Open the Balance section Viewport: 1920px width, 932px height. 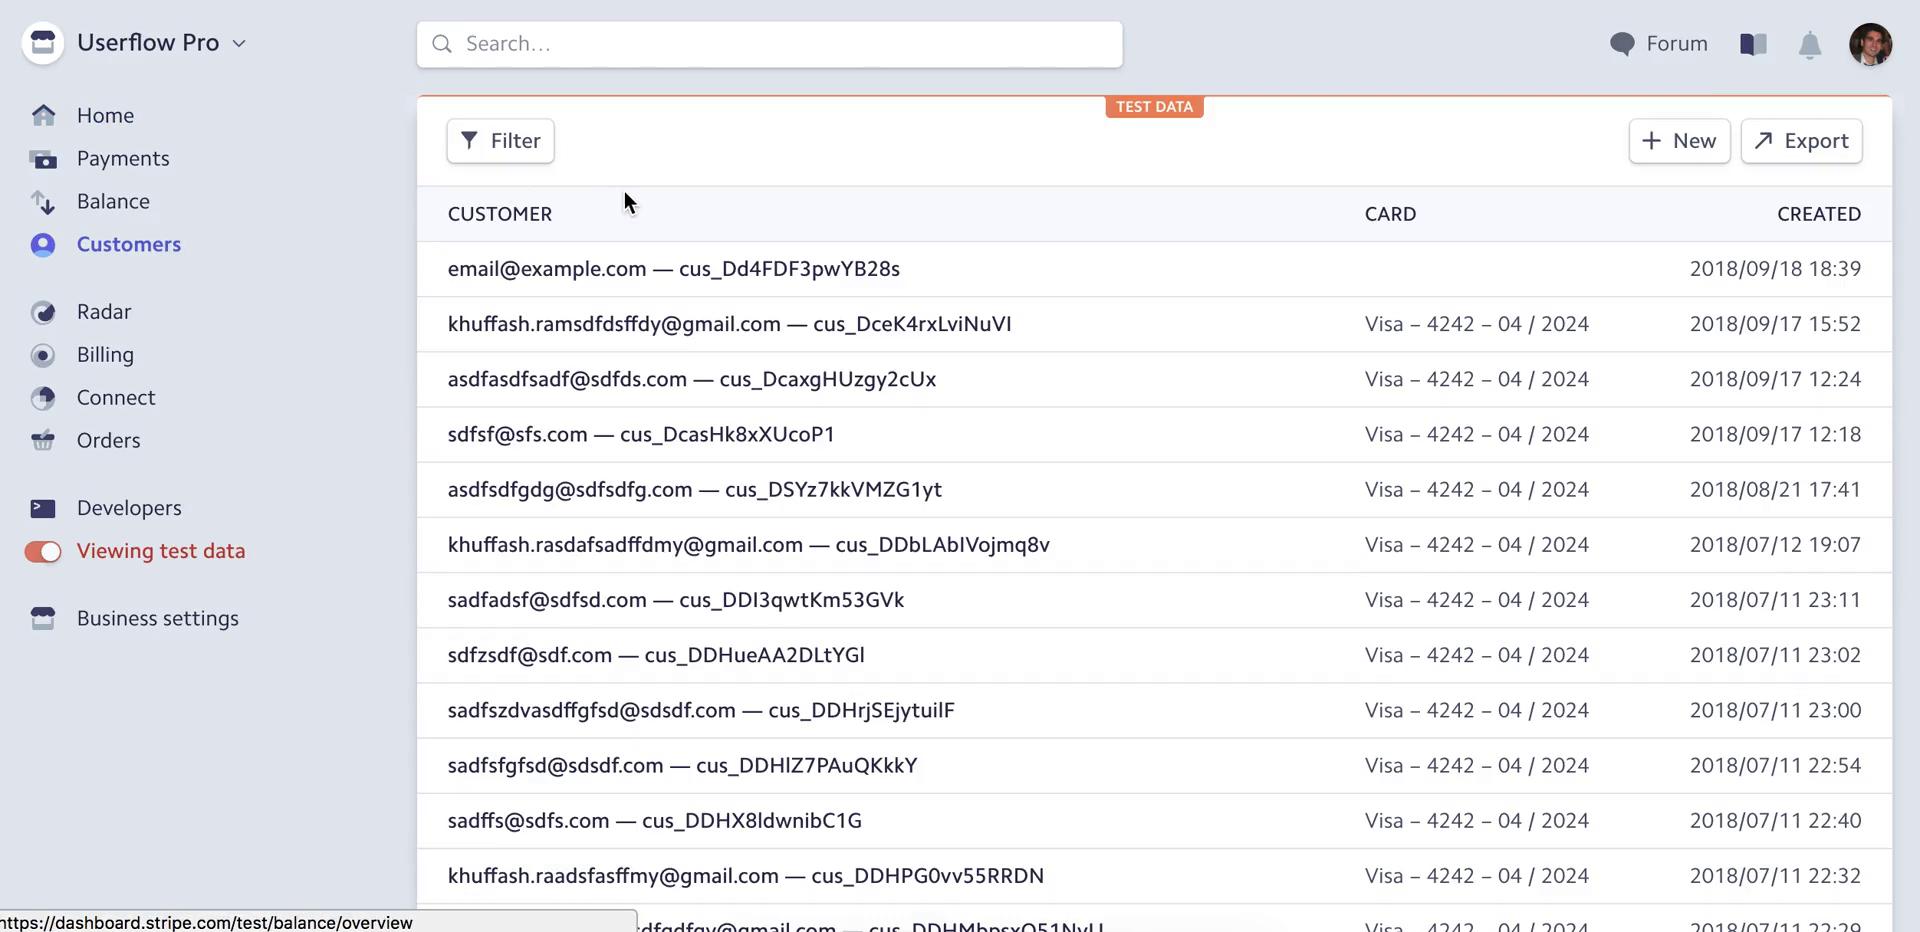click(113, 201)
